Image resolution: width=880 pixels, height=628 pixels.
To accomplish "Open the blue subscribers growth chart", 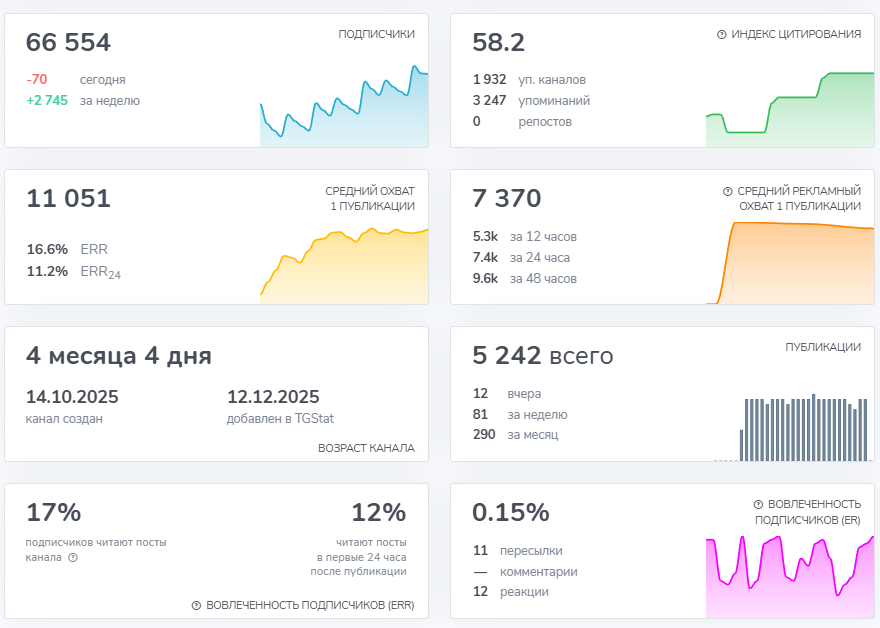I will pyautogui.click(x=344, y=107).
